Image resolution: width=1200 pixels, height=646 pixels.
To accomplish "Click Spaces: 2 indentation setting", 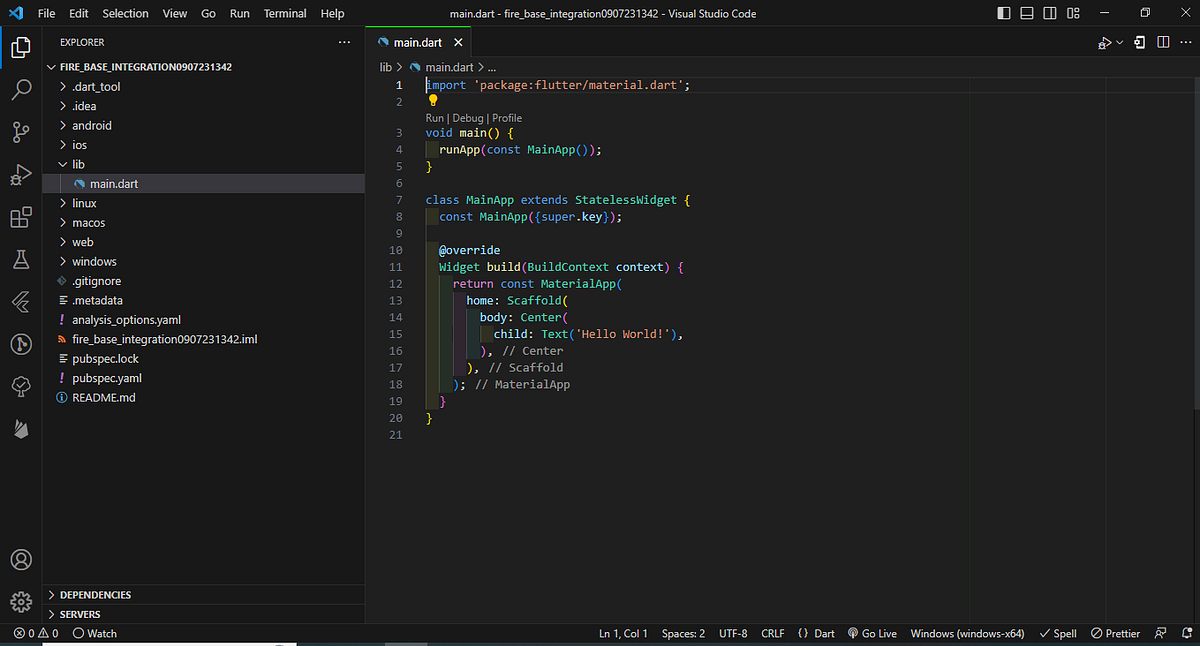I will point(683,633).
